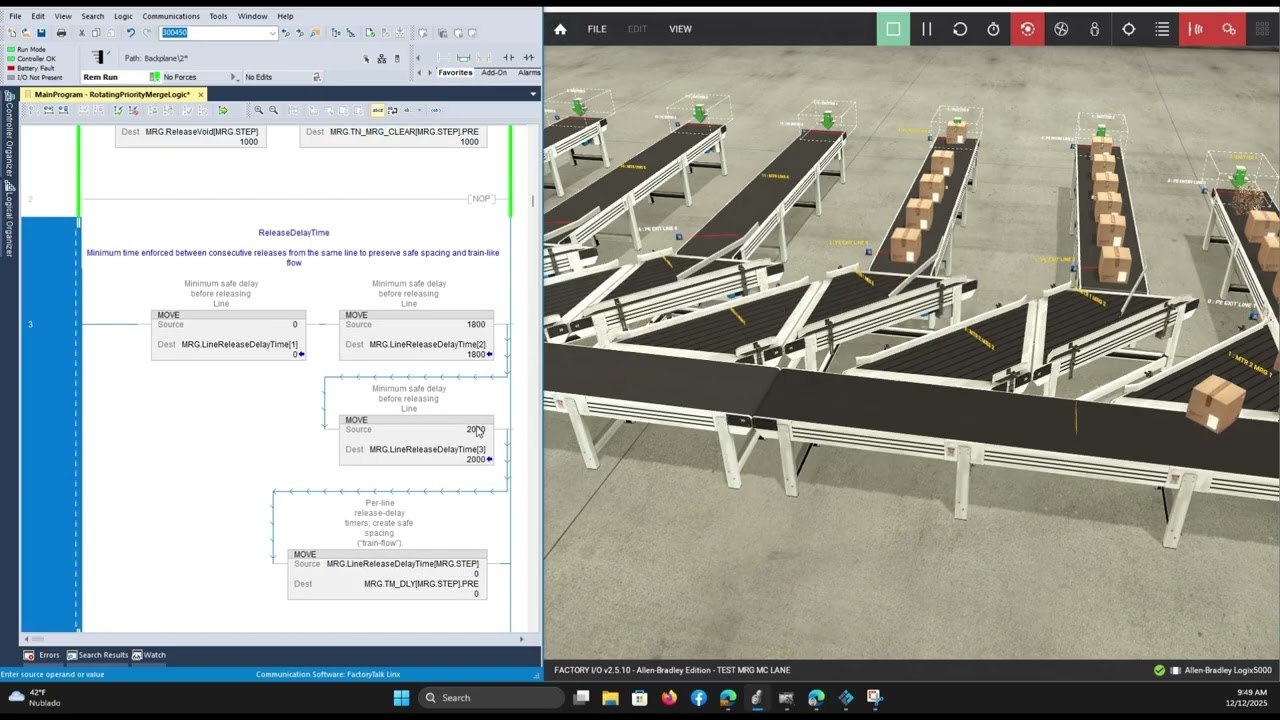Switch to first person camera

pyautogui.click(x=1094, y=29)
